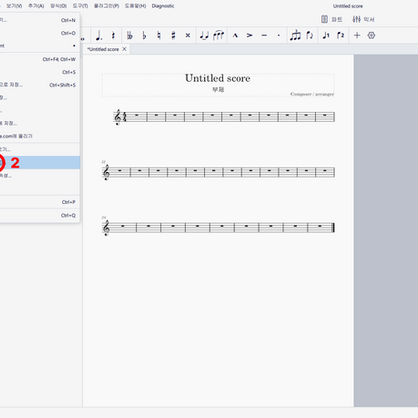Select the dotted note (augmentation dot) tool
418x418 pixels.
99,35
